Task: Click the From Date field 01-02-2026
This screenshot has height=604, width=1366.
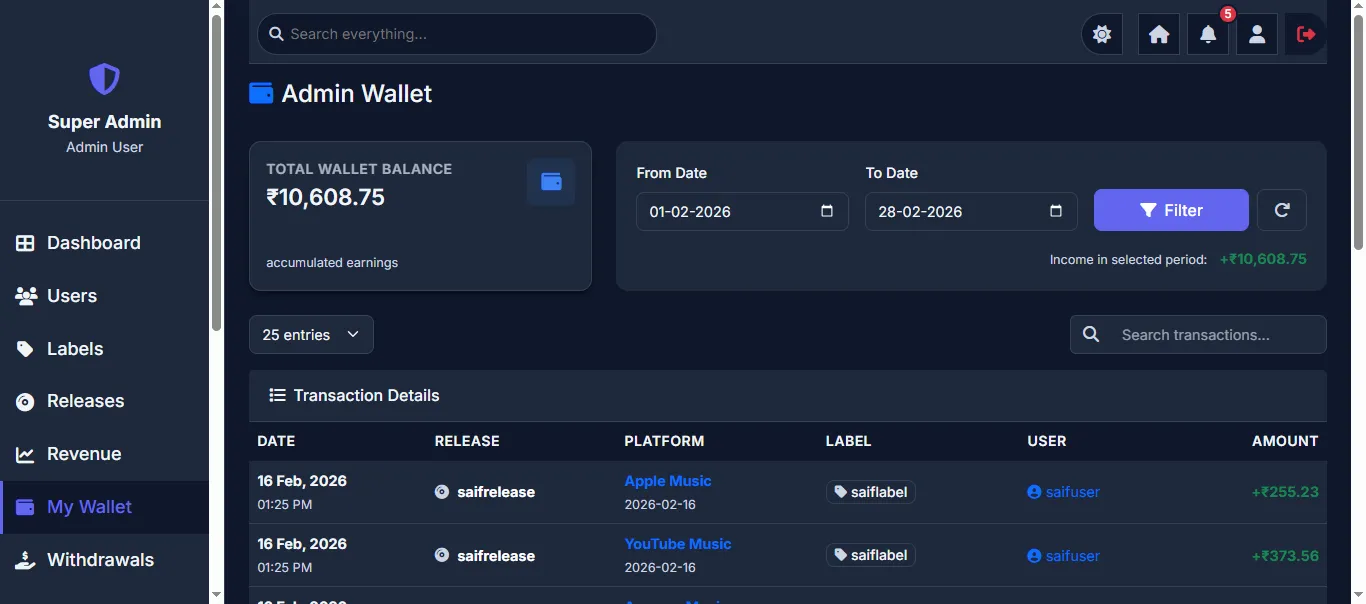Action: (x=742, y=211)
